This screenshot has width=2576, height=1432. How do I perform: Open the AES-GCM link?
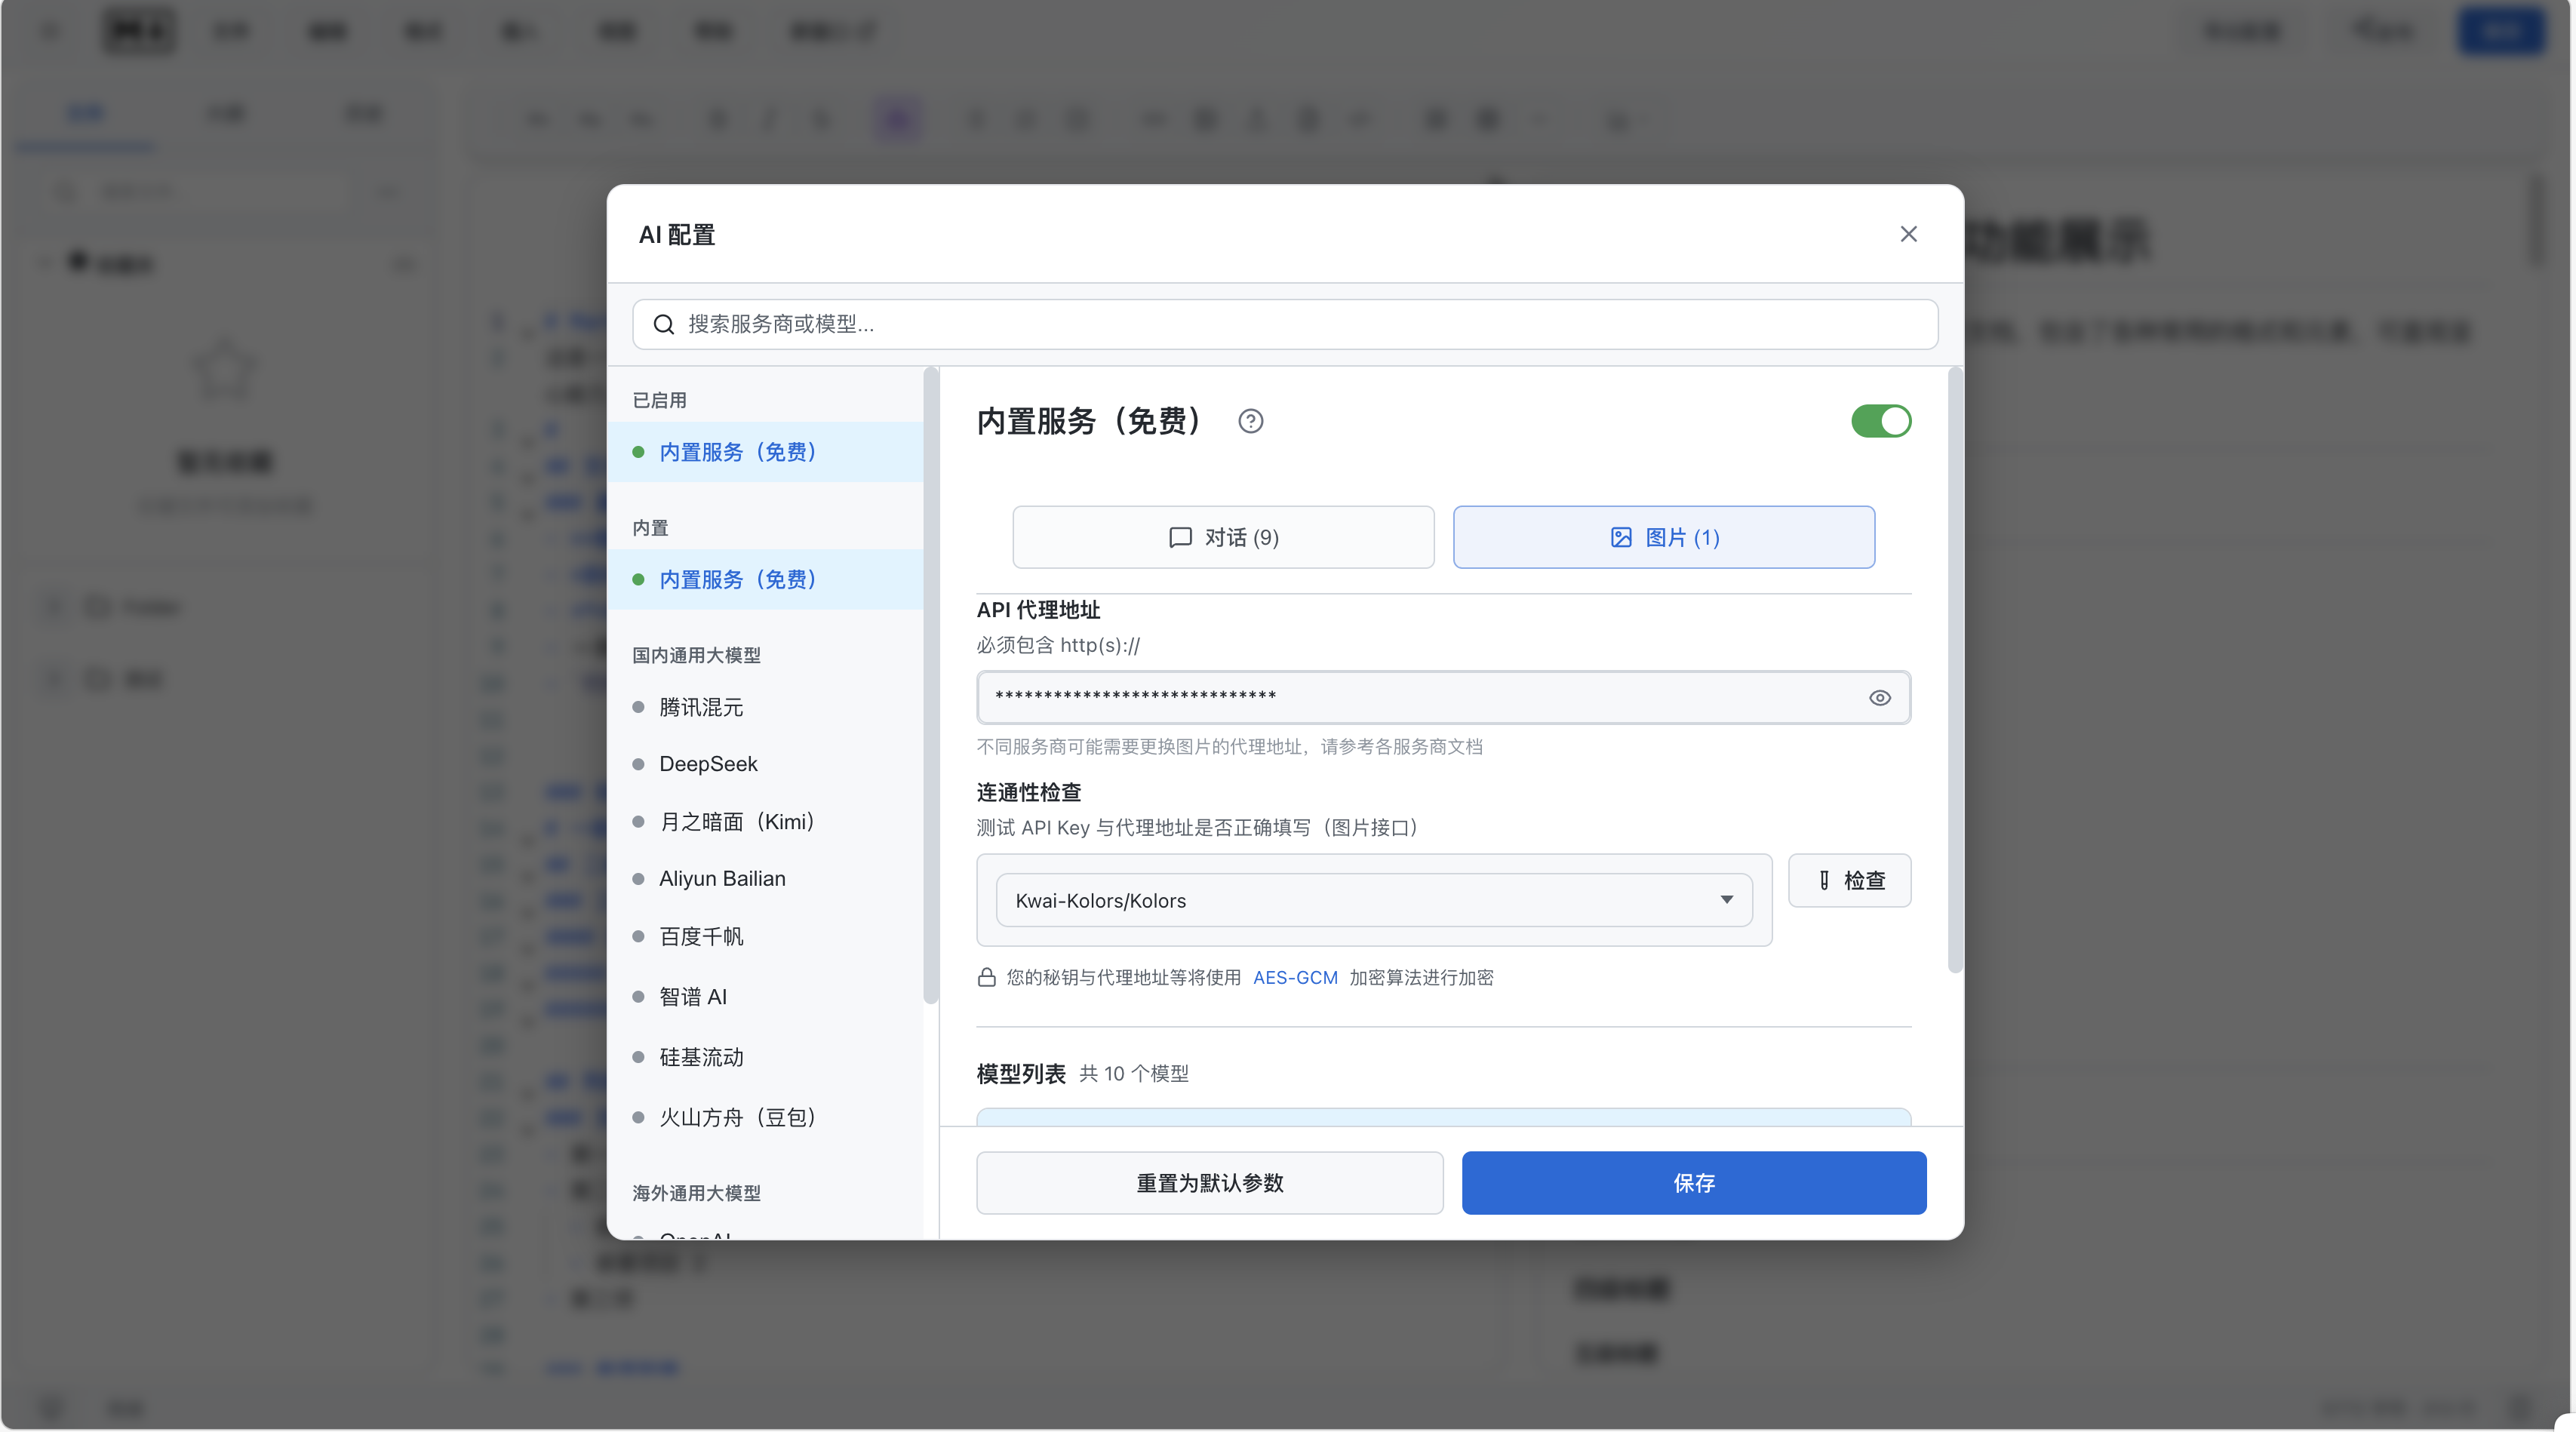pyautogui.click(x=1294, y=977)
